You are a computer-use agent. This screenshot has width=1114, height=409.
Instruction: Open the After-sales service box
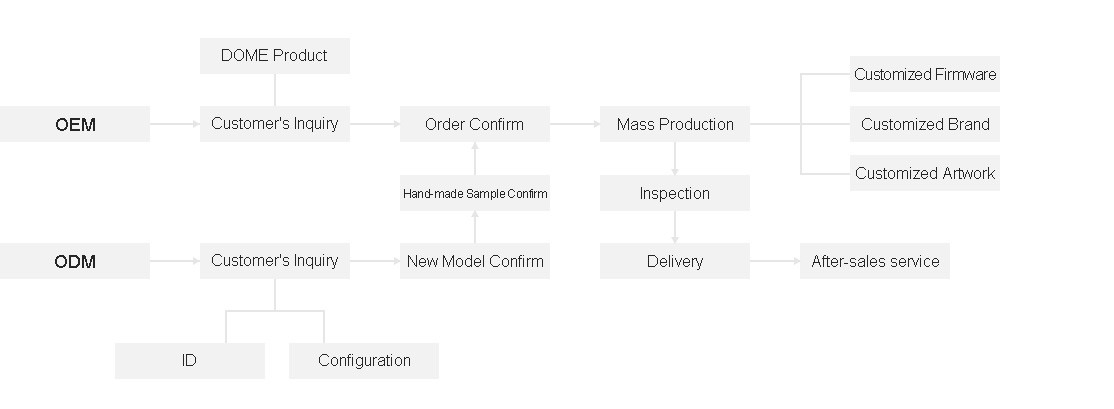[874, 261]
